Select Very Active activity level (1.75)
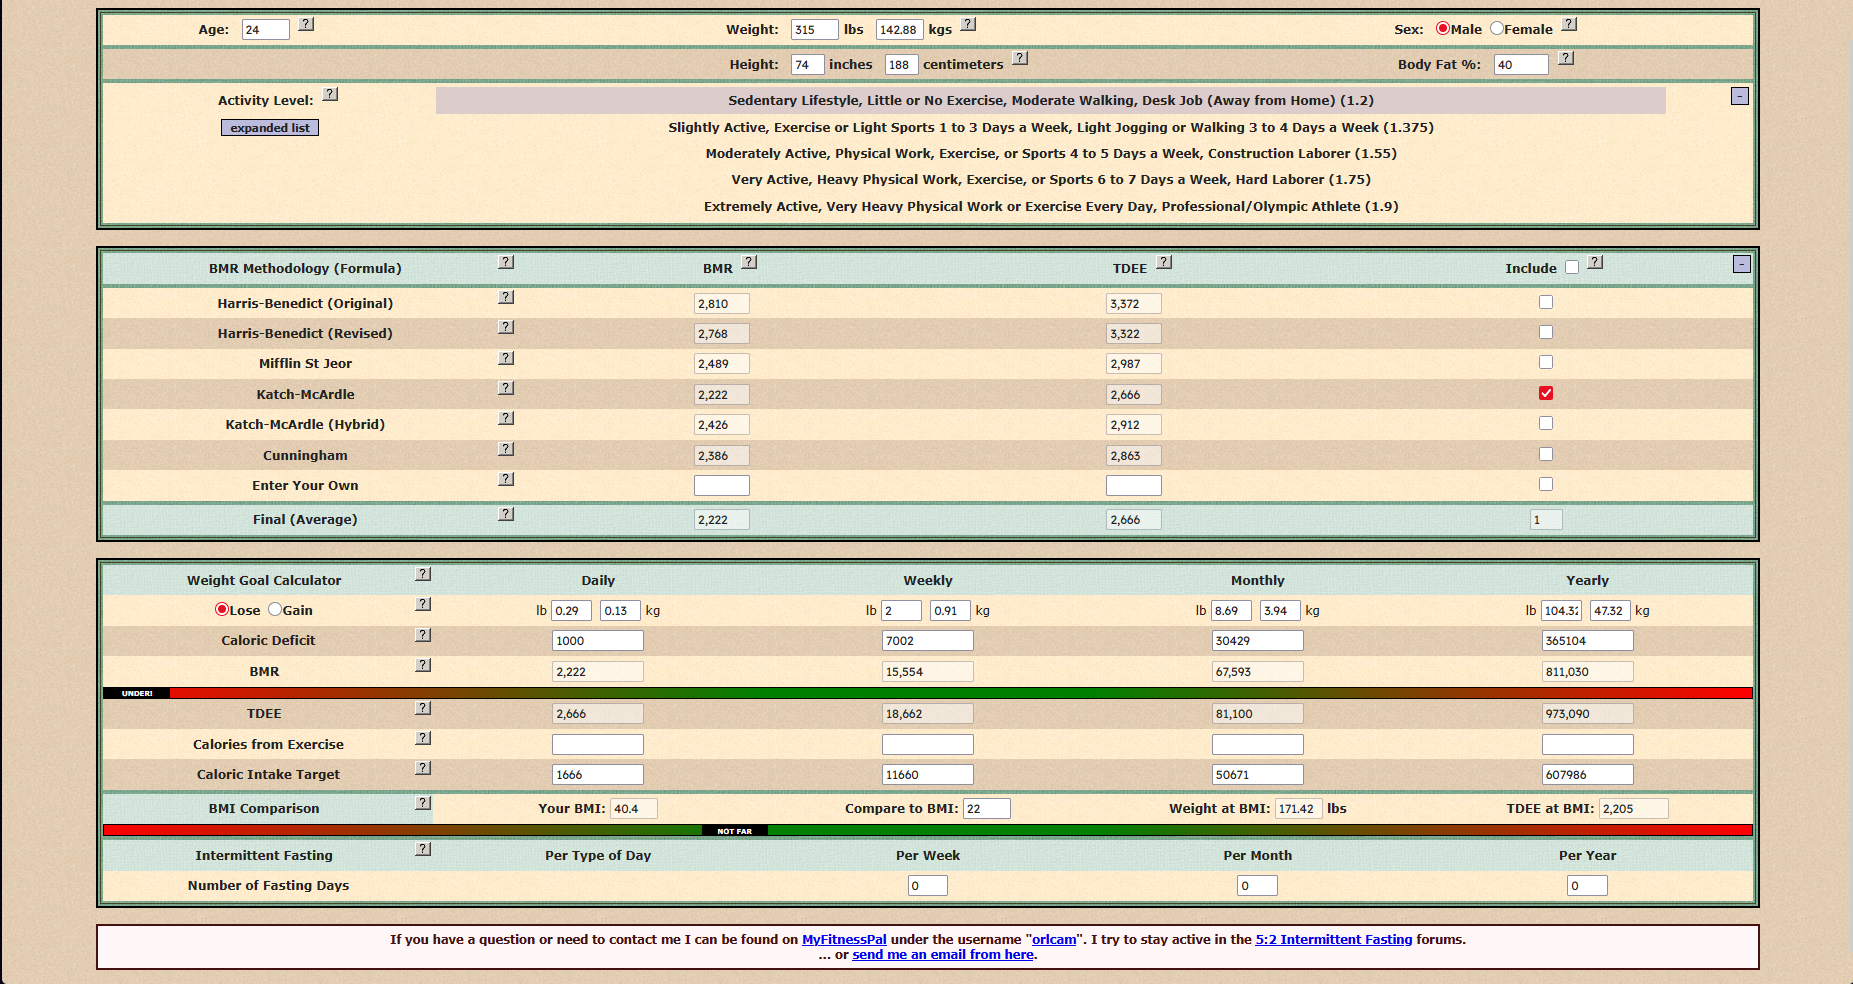This screenshot has height=984, width=1853. [1051, 179]
